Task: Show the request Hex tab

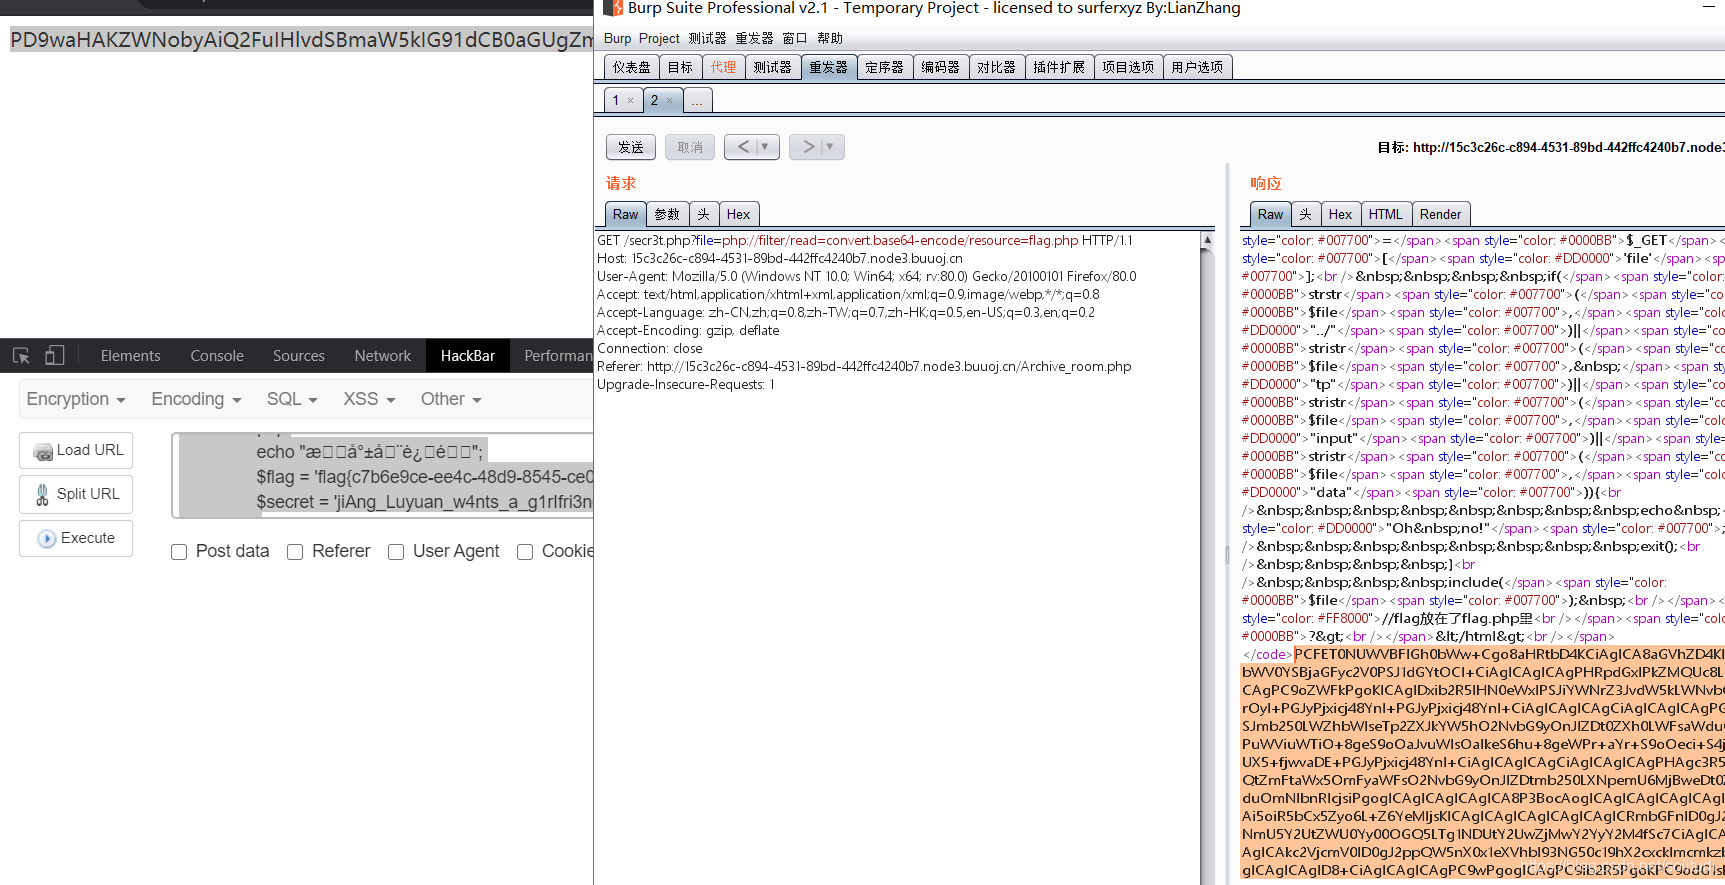Action: (739, 214)
